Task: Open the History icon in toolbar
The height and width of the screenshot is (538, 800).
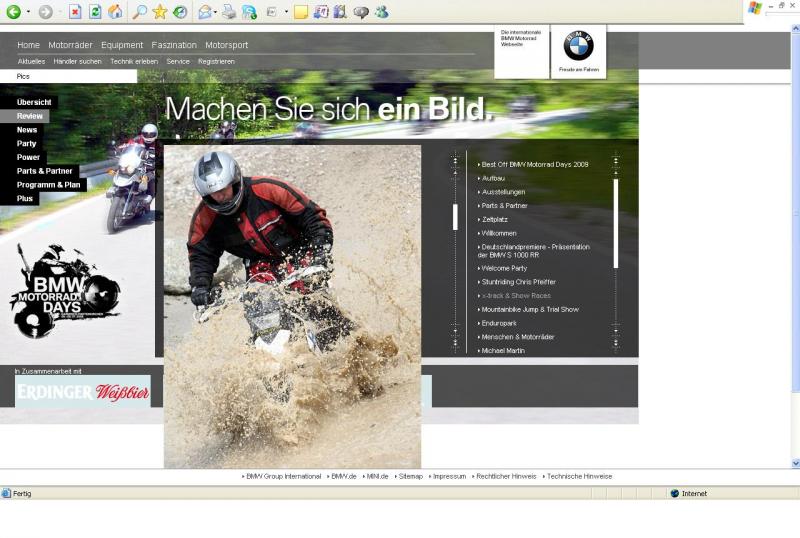Action: (x=180, y=12)
